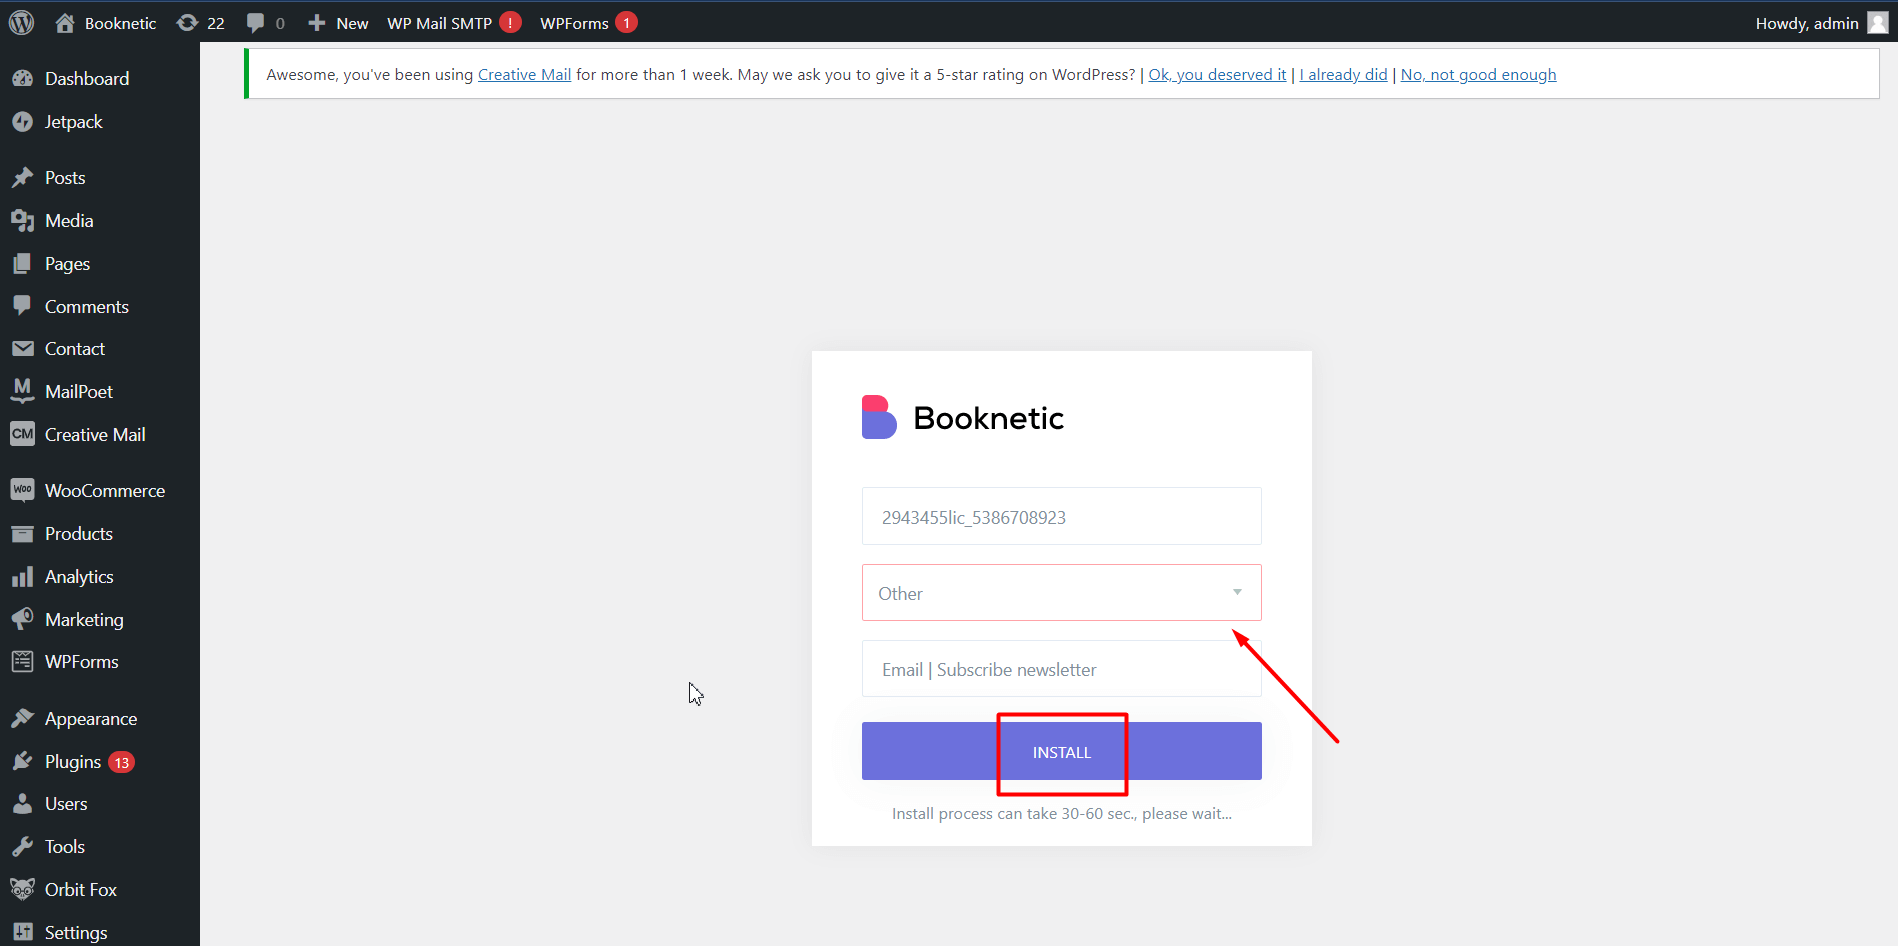Click the WordPress logo icon
This screenshot has width=1898, height=946.
(x=21, y=22)
